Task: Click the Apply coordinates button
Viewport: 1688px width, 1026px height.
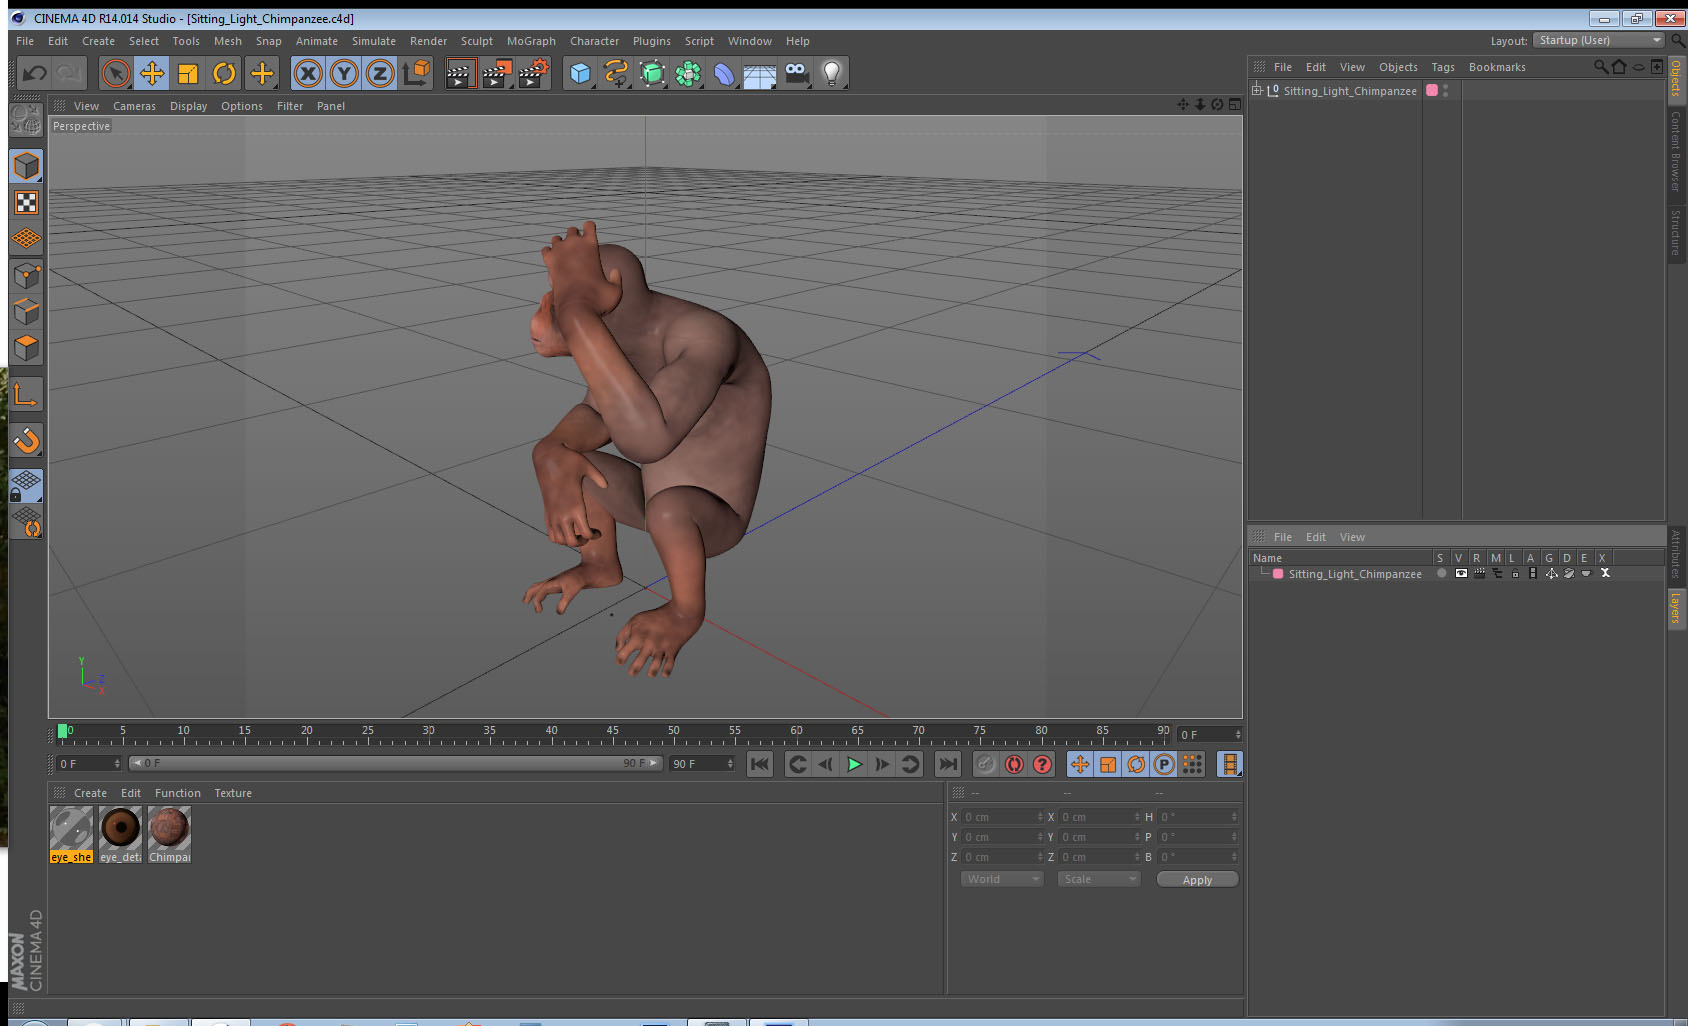Action: pos(1197,880)
